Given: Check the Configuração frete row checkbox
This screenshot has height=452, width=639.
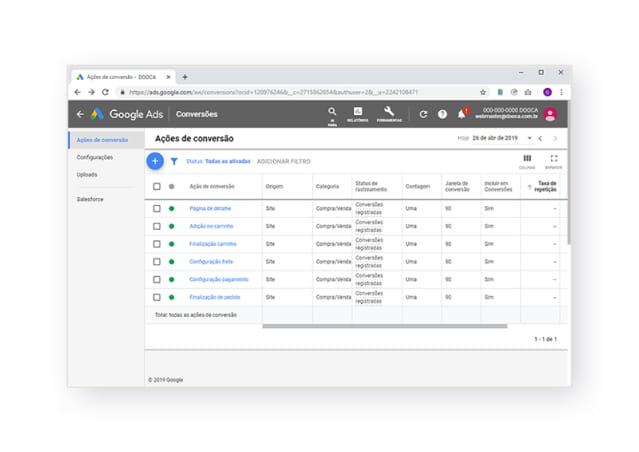Looking at the screenshot, I should pos(156,262).
